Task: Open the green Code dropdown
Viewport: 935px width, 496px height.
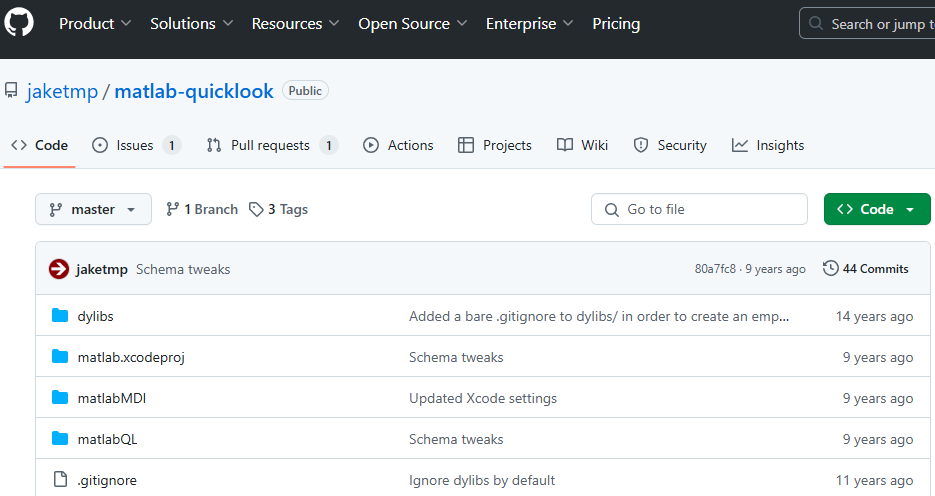Action: [x=876, y=209]
